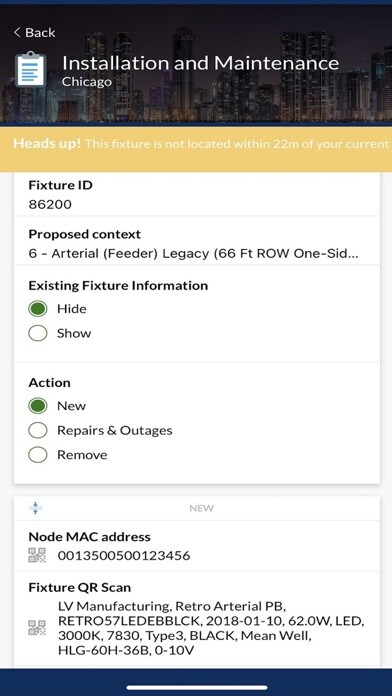
Task: Tap the Existing Fixture Information label
Action: [x=118, y=285]
